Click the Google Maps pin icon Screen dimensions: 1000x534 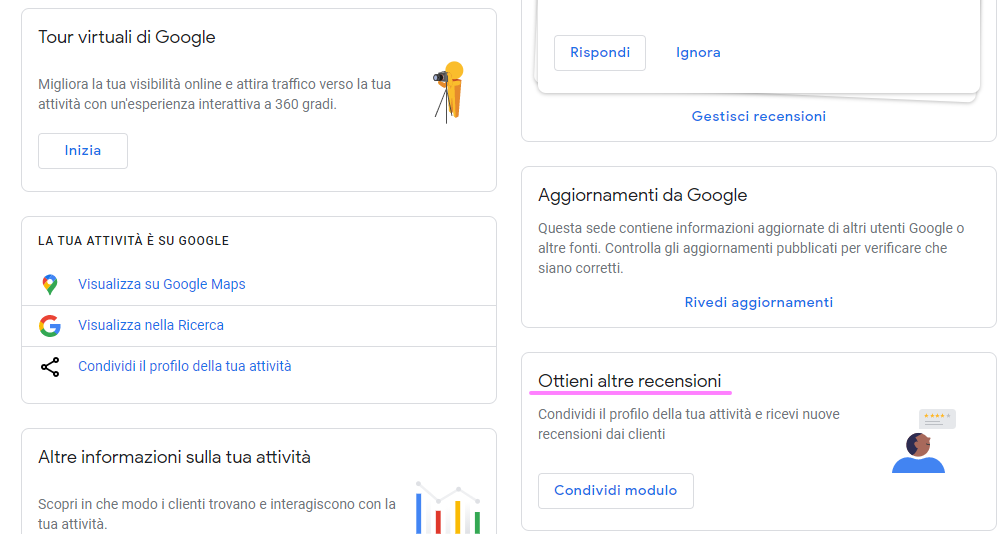pos(50,285)
